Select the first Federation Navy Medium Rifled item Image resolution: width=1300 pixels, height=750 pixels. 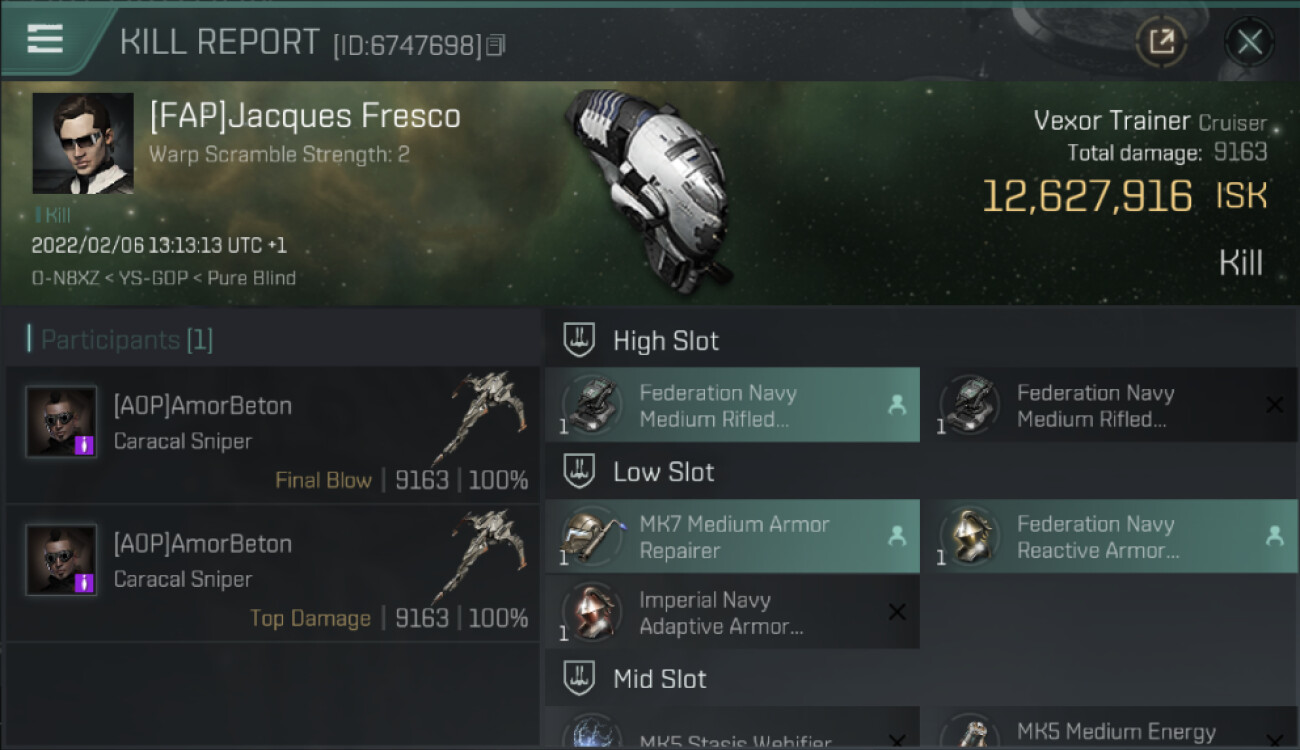tap(732, 405)
